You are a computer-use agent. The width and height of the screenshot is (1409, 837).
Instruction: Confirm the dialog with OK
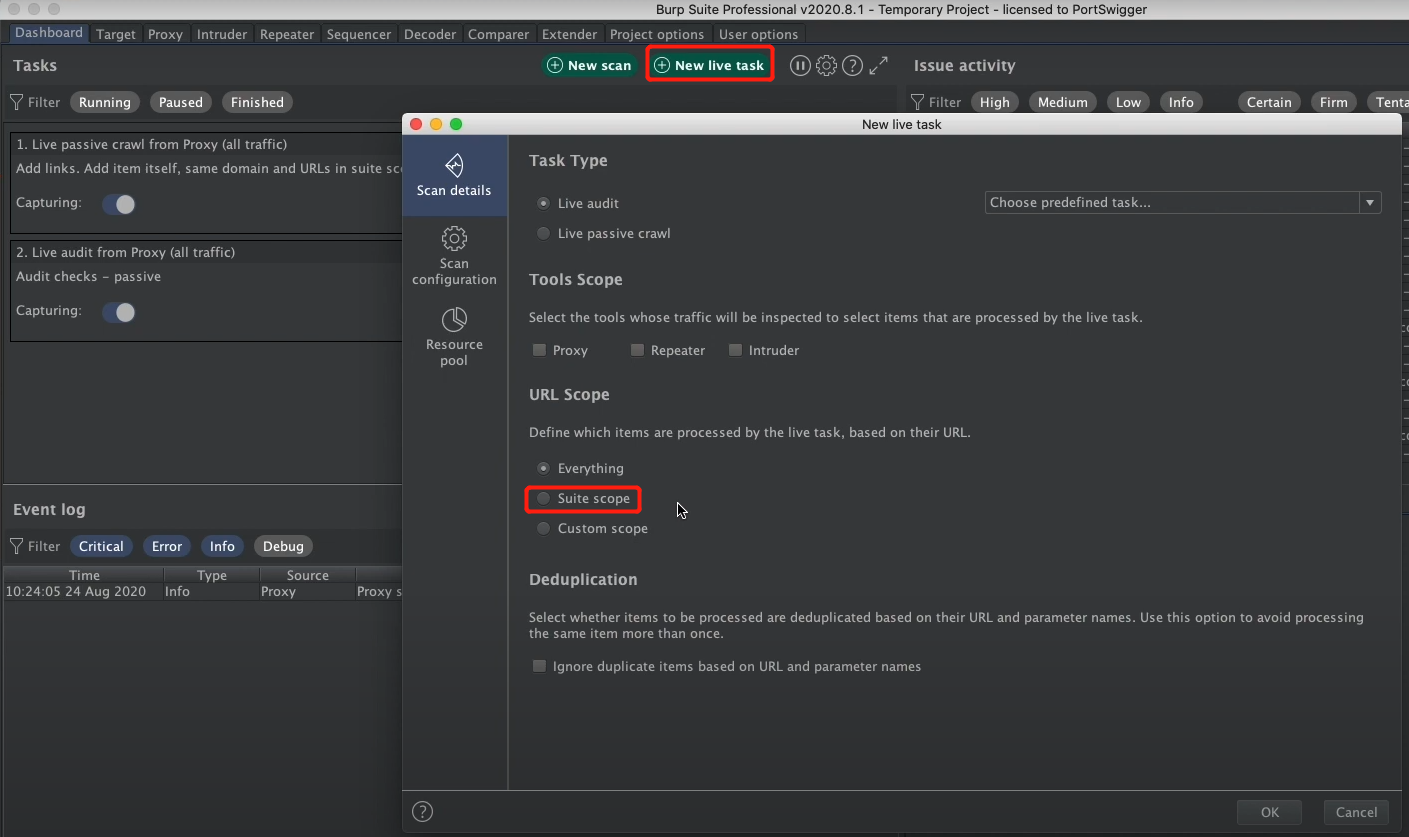[1270, 812]
